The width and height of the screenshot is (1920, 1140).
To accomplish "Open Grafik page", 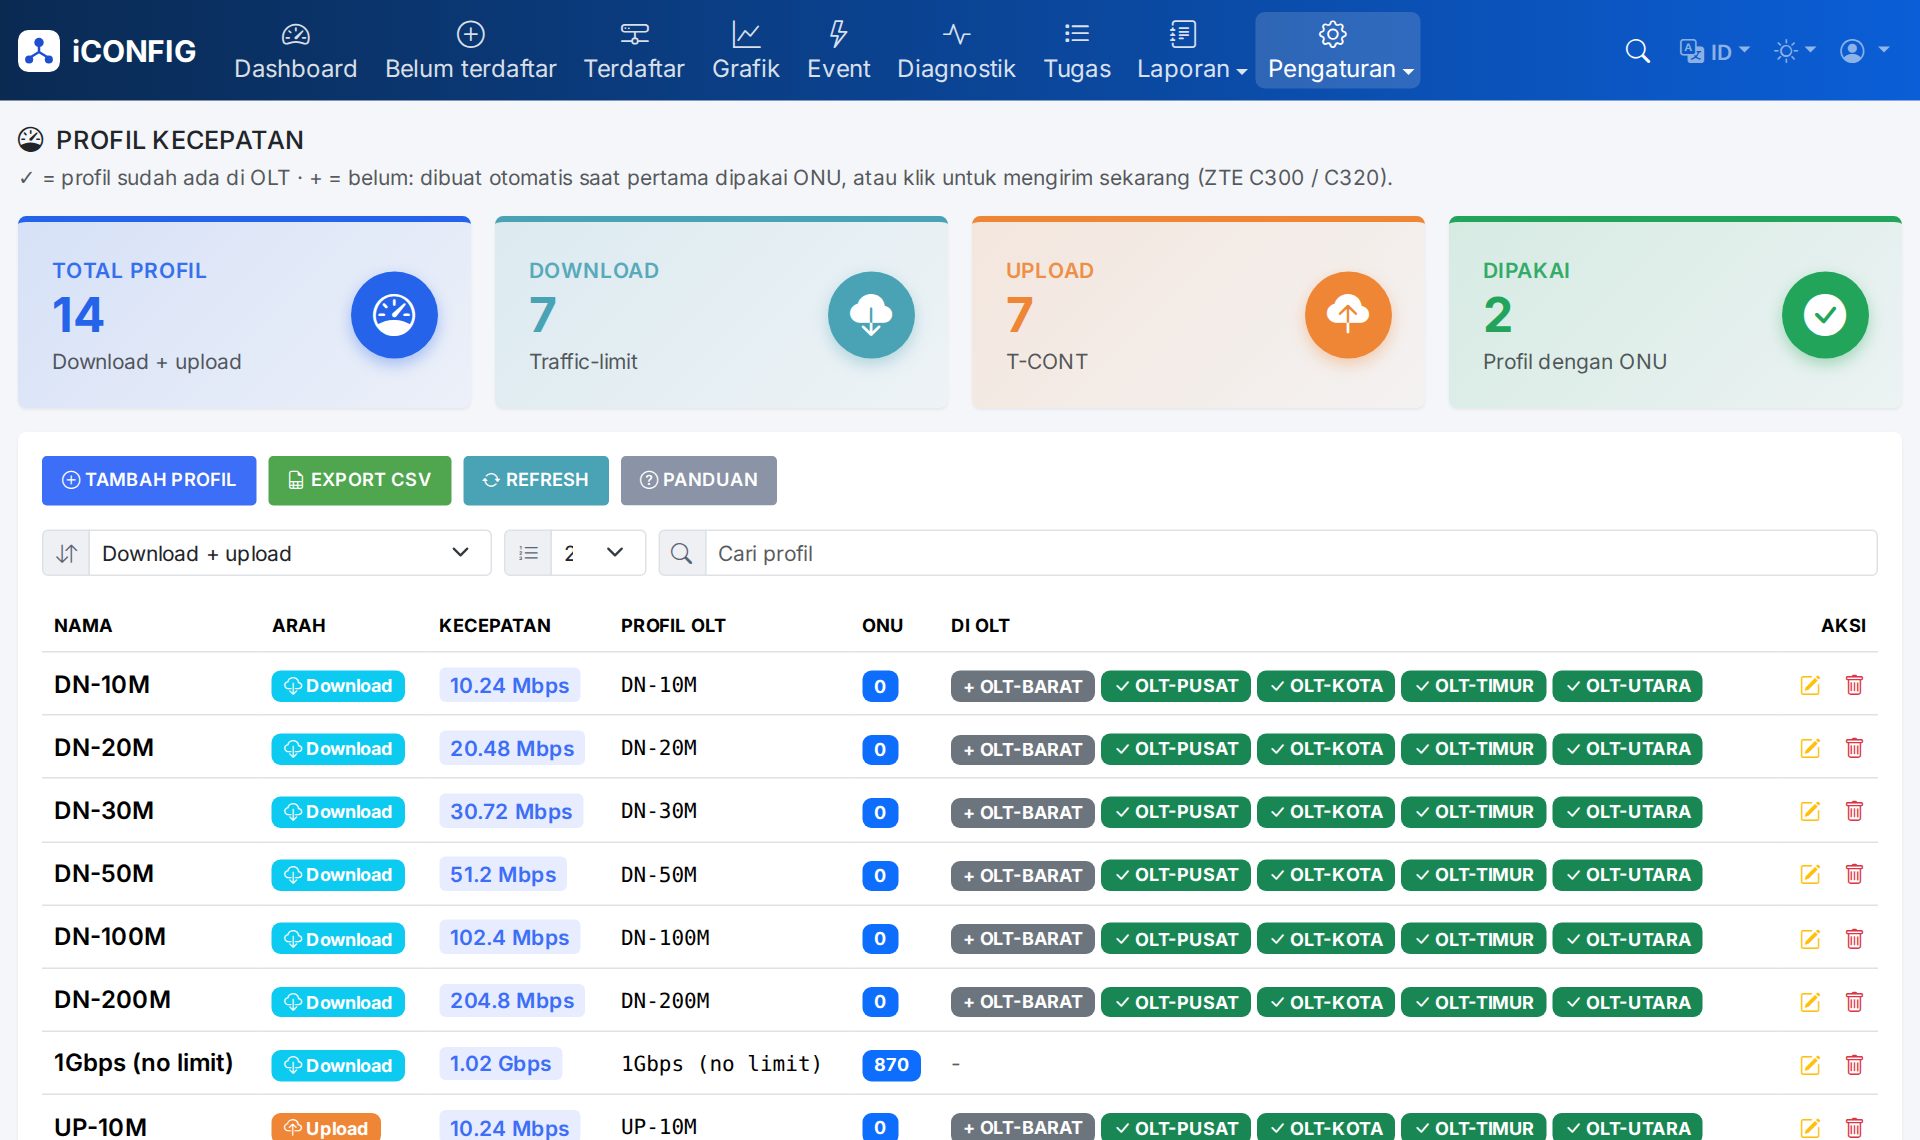I will click(745, 50).
